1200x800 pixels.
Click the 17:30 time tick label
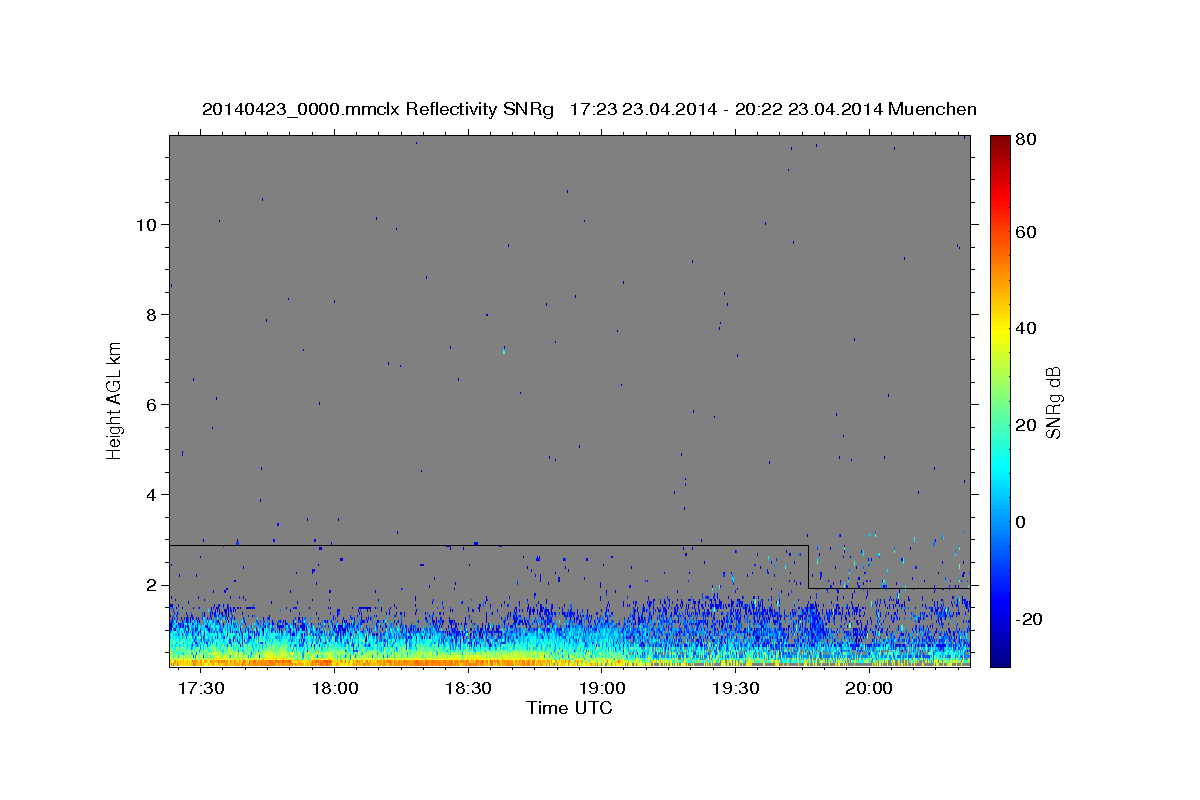[202, 689]
